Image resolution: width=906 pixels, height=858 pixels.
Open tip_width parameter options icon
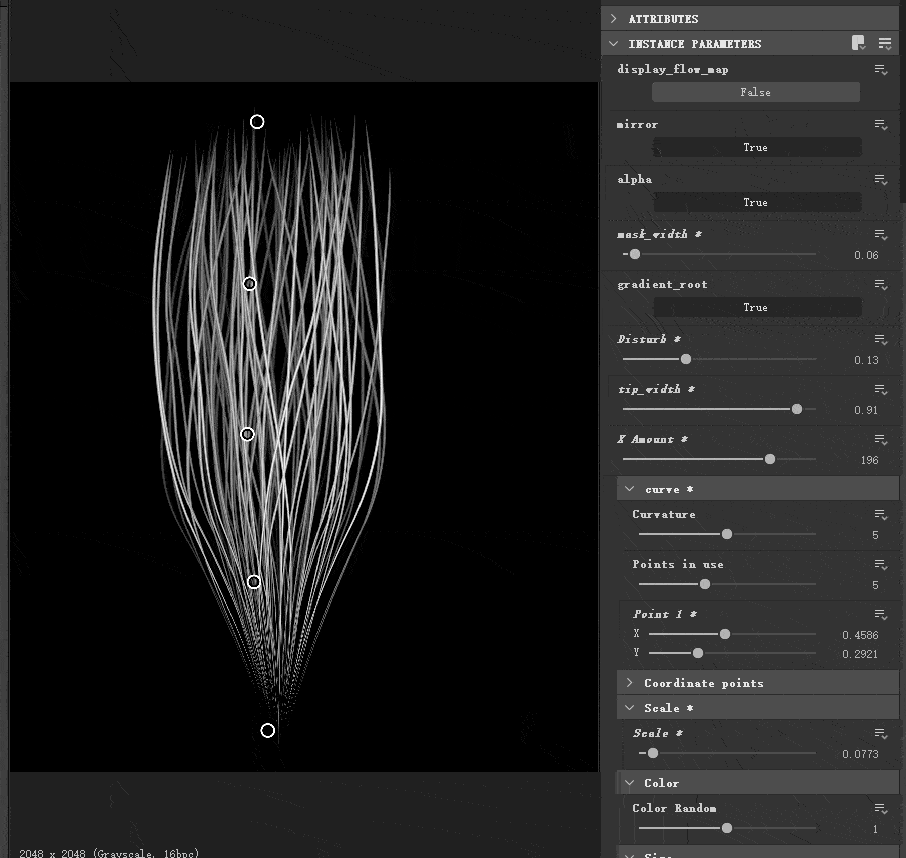click(881, 390)
